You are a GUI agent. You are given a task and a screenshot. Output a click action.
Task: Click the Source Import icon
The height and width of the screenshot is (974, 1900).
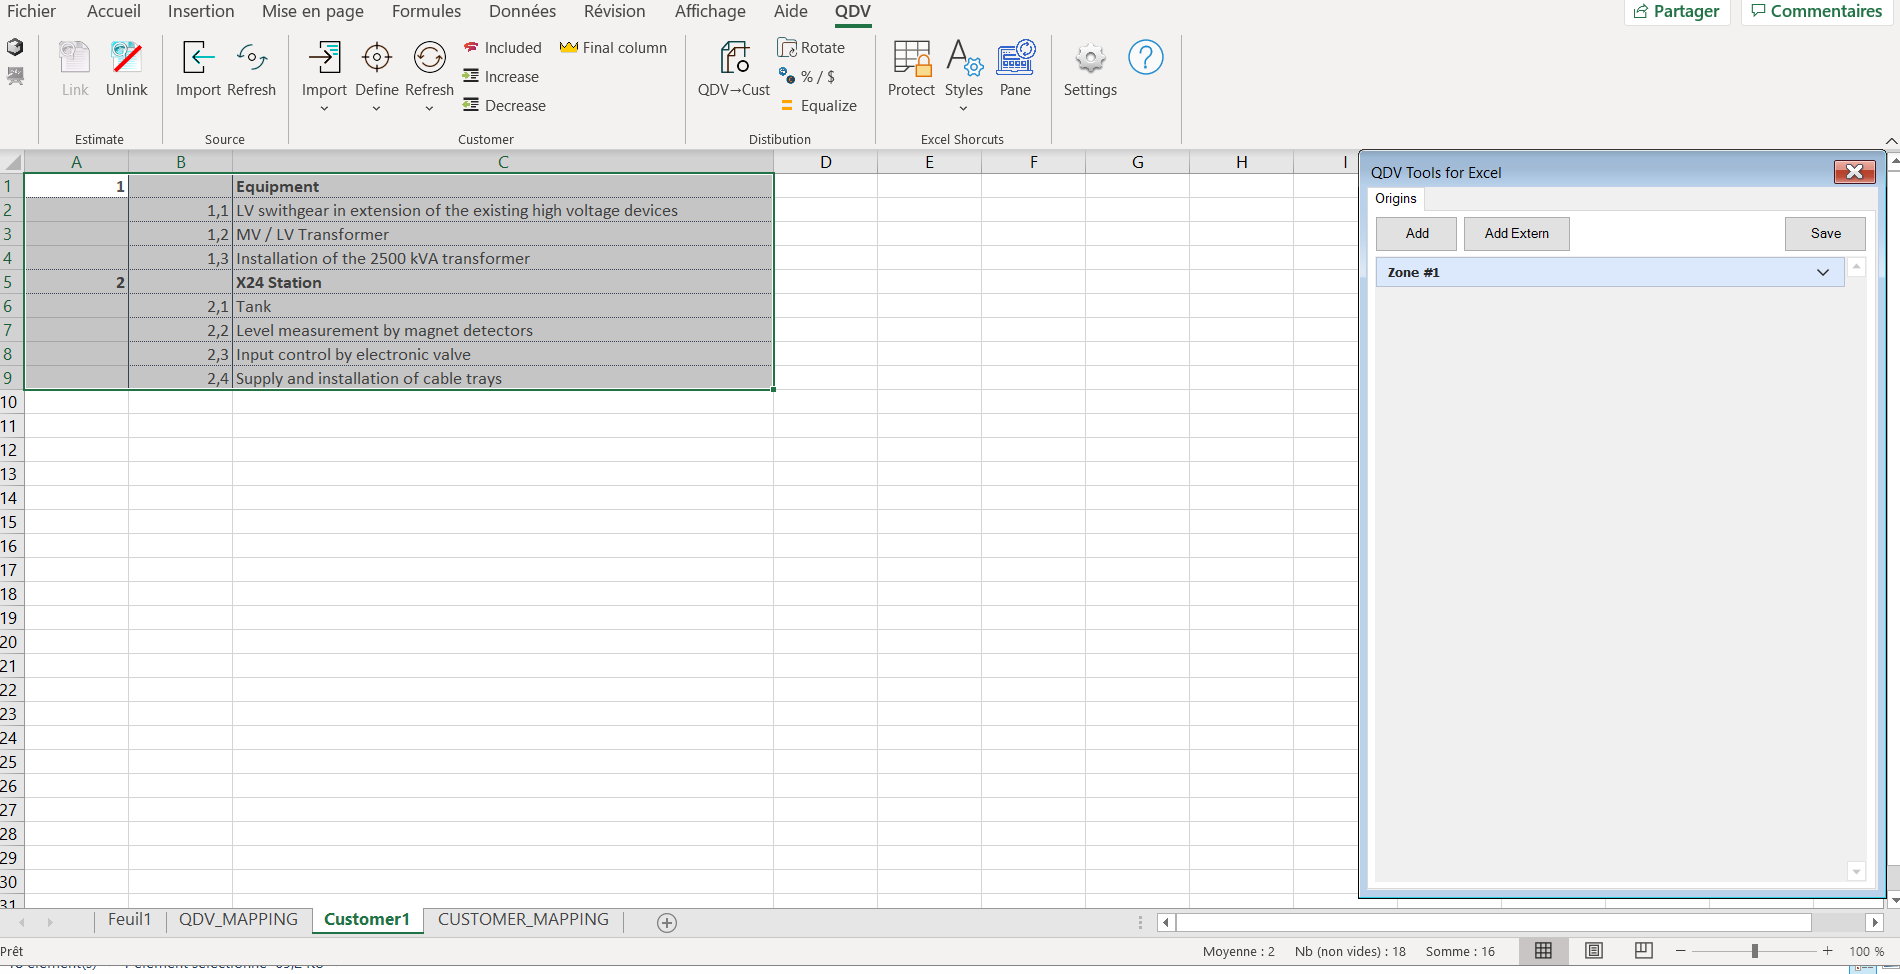pyautogui.click(x=198, y=59)
